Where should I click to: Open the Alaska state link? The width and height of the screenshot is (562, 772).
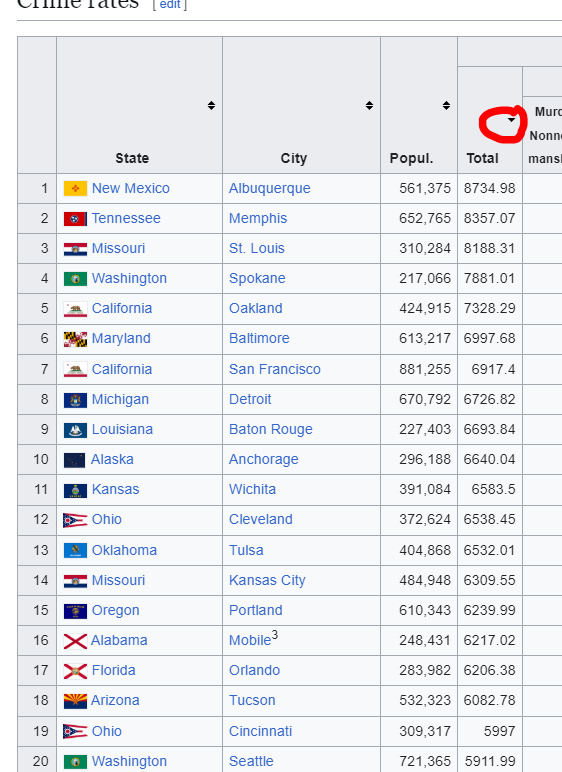point(112,459)
